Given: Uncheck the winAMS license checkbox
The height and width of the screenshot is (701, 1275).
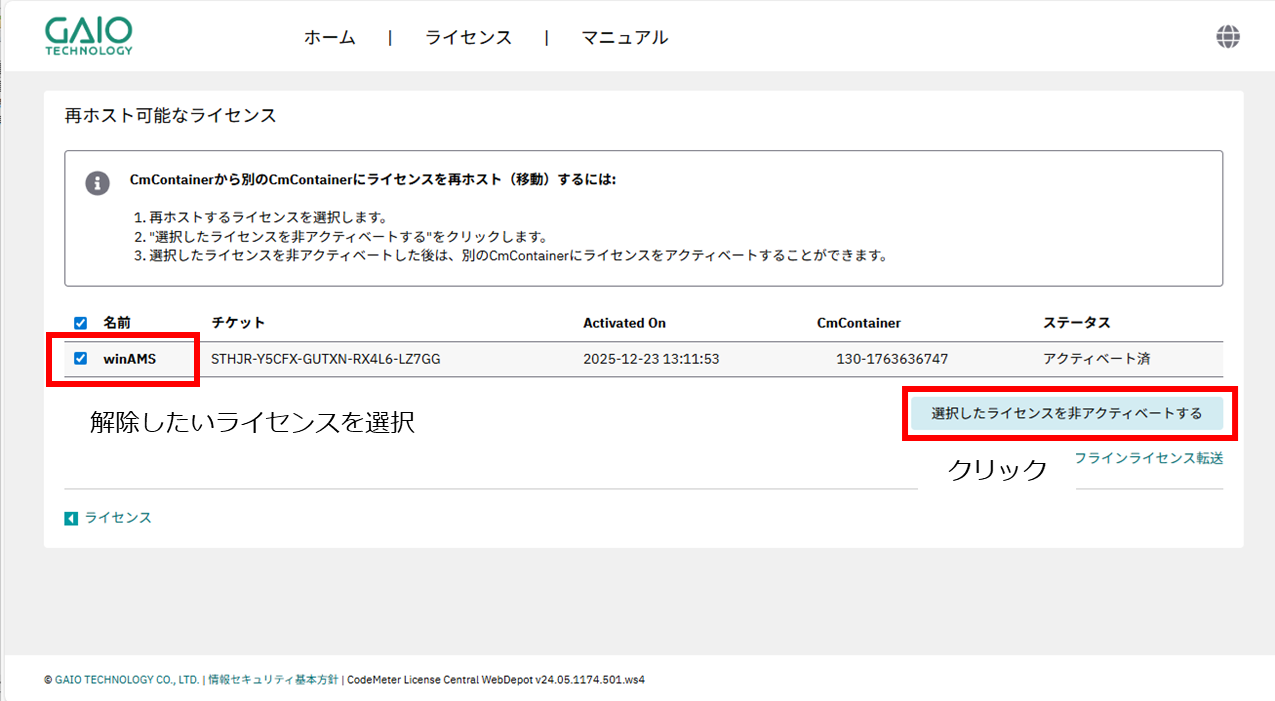Looking at the screenshot, I should click(x=81, y=358).
